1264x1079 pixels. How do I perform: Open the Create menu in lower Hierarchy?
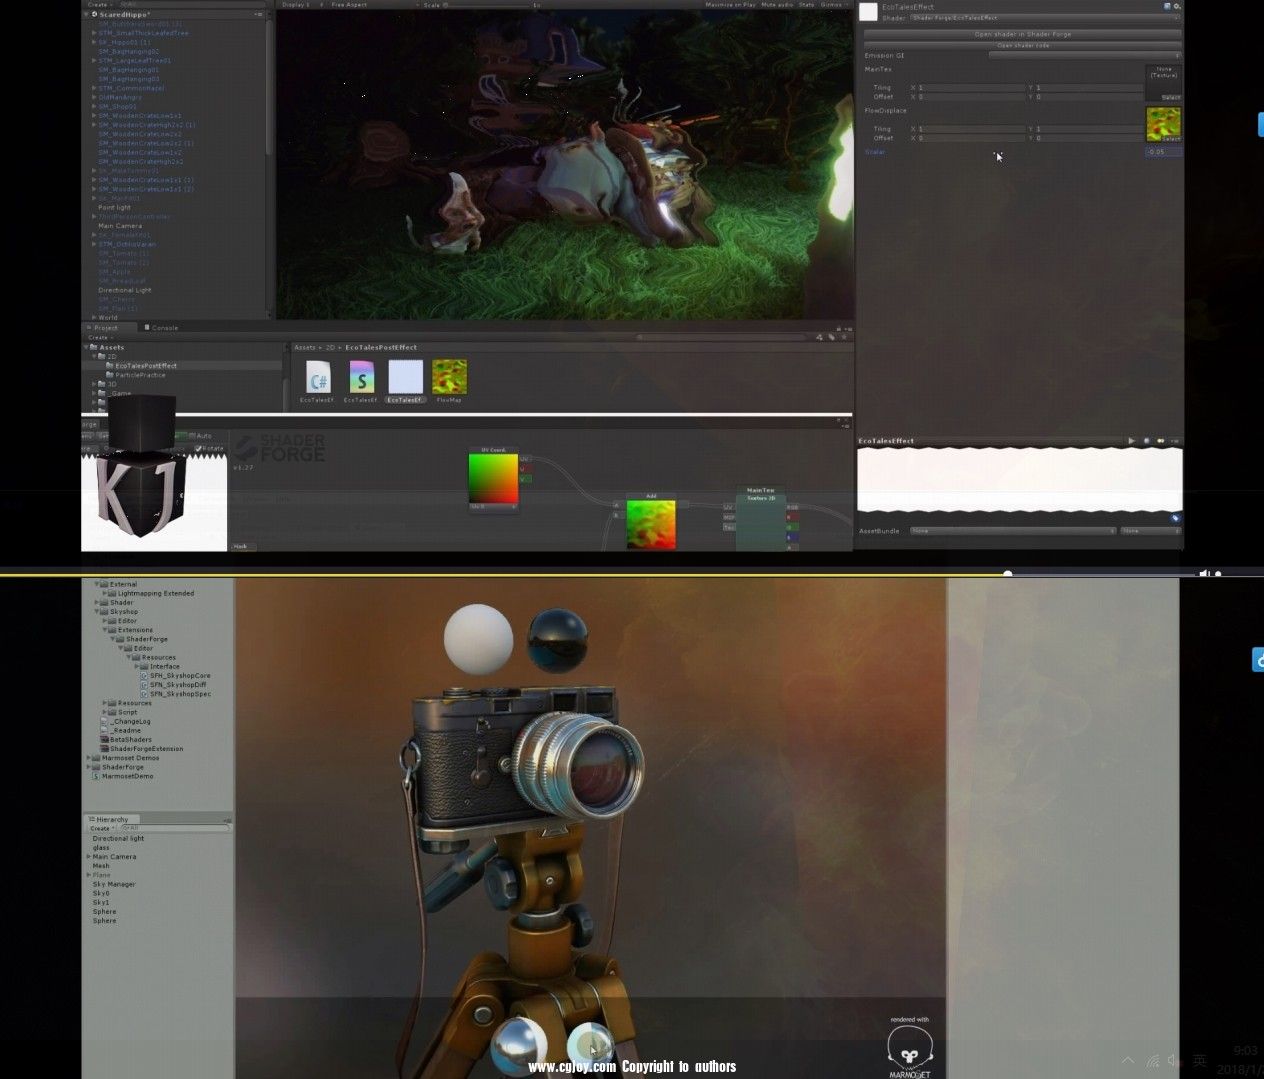pos(101,828)
